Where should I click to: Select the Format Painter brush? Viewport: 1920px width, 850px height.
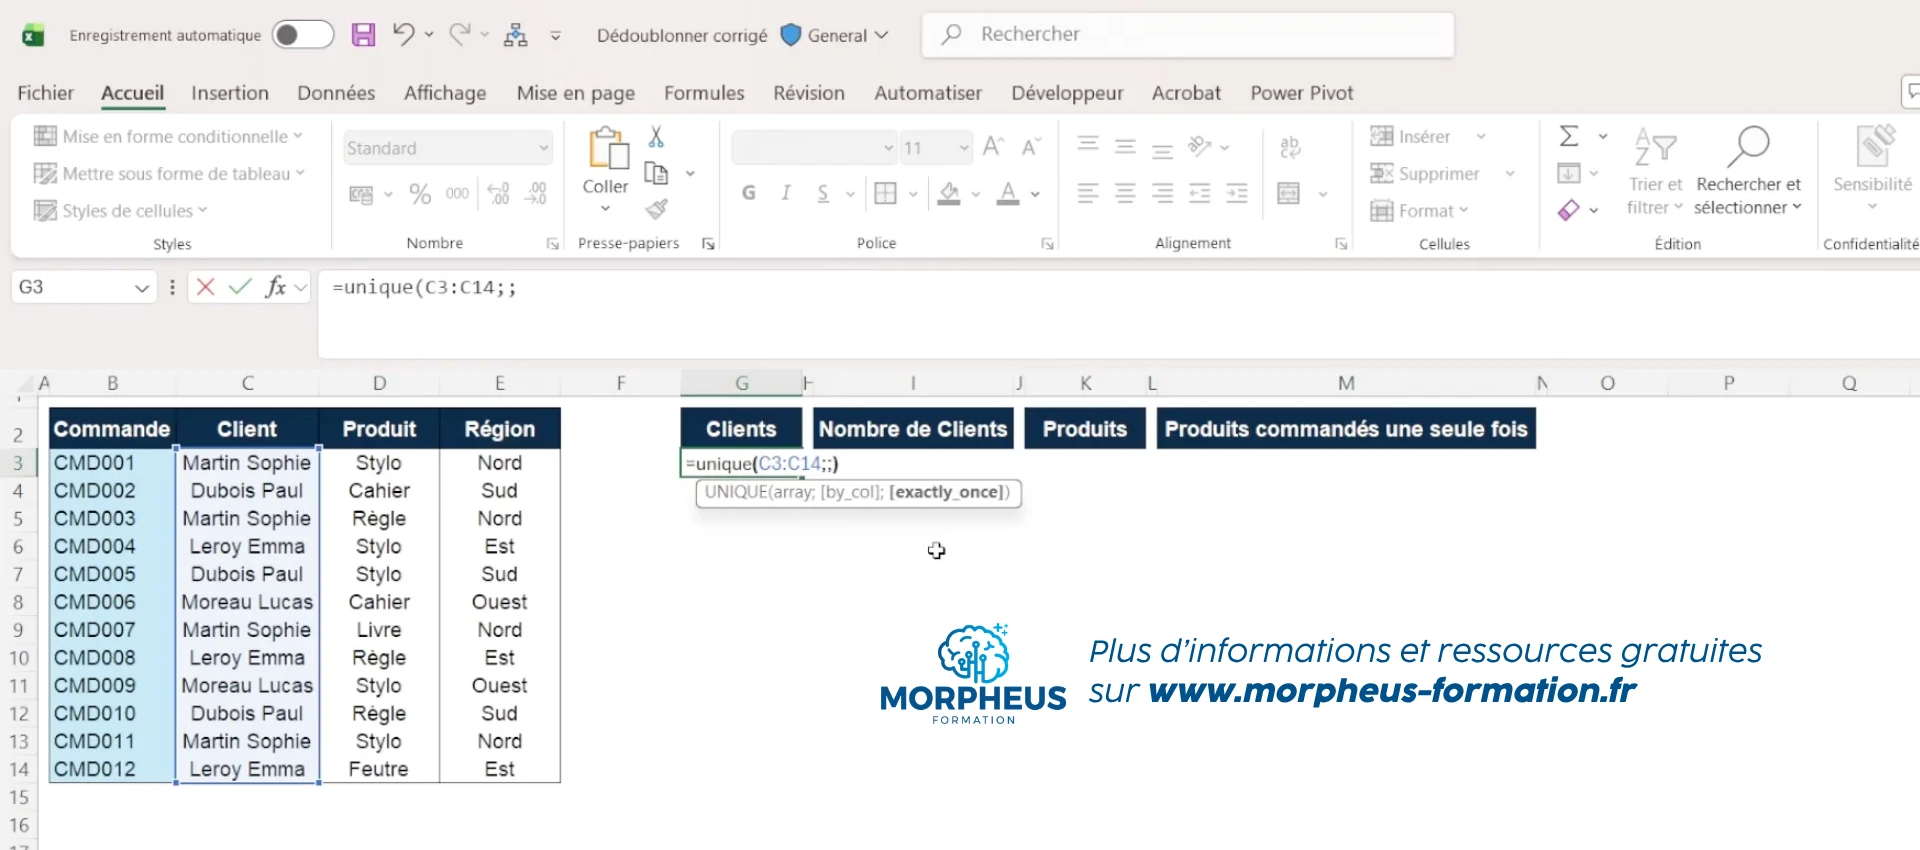tap(656, 209)
